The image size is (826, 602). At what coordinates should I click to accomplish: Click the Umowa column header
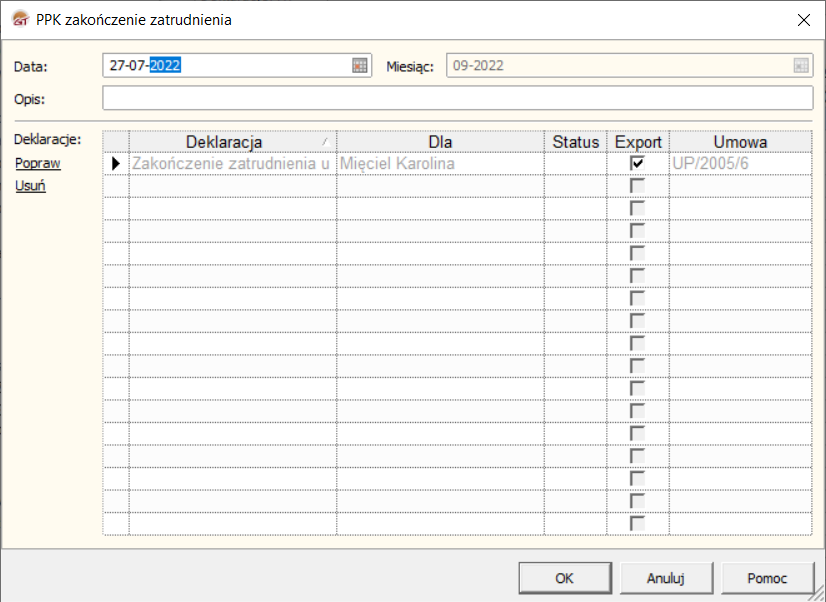[x=740, y=142]
